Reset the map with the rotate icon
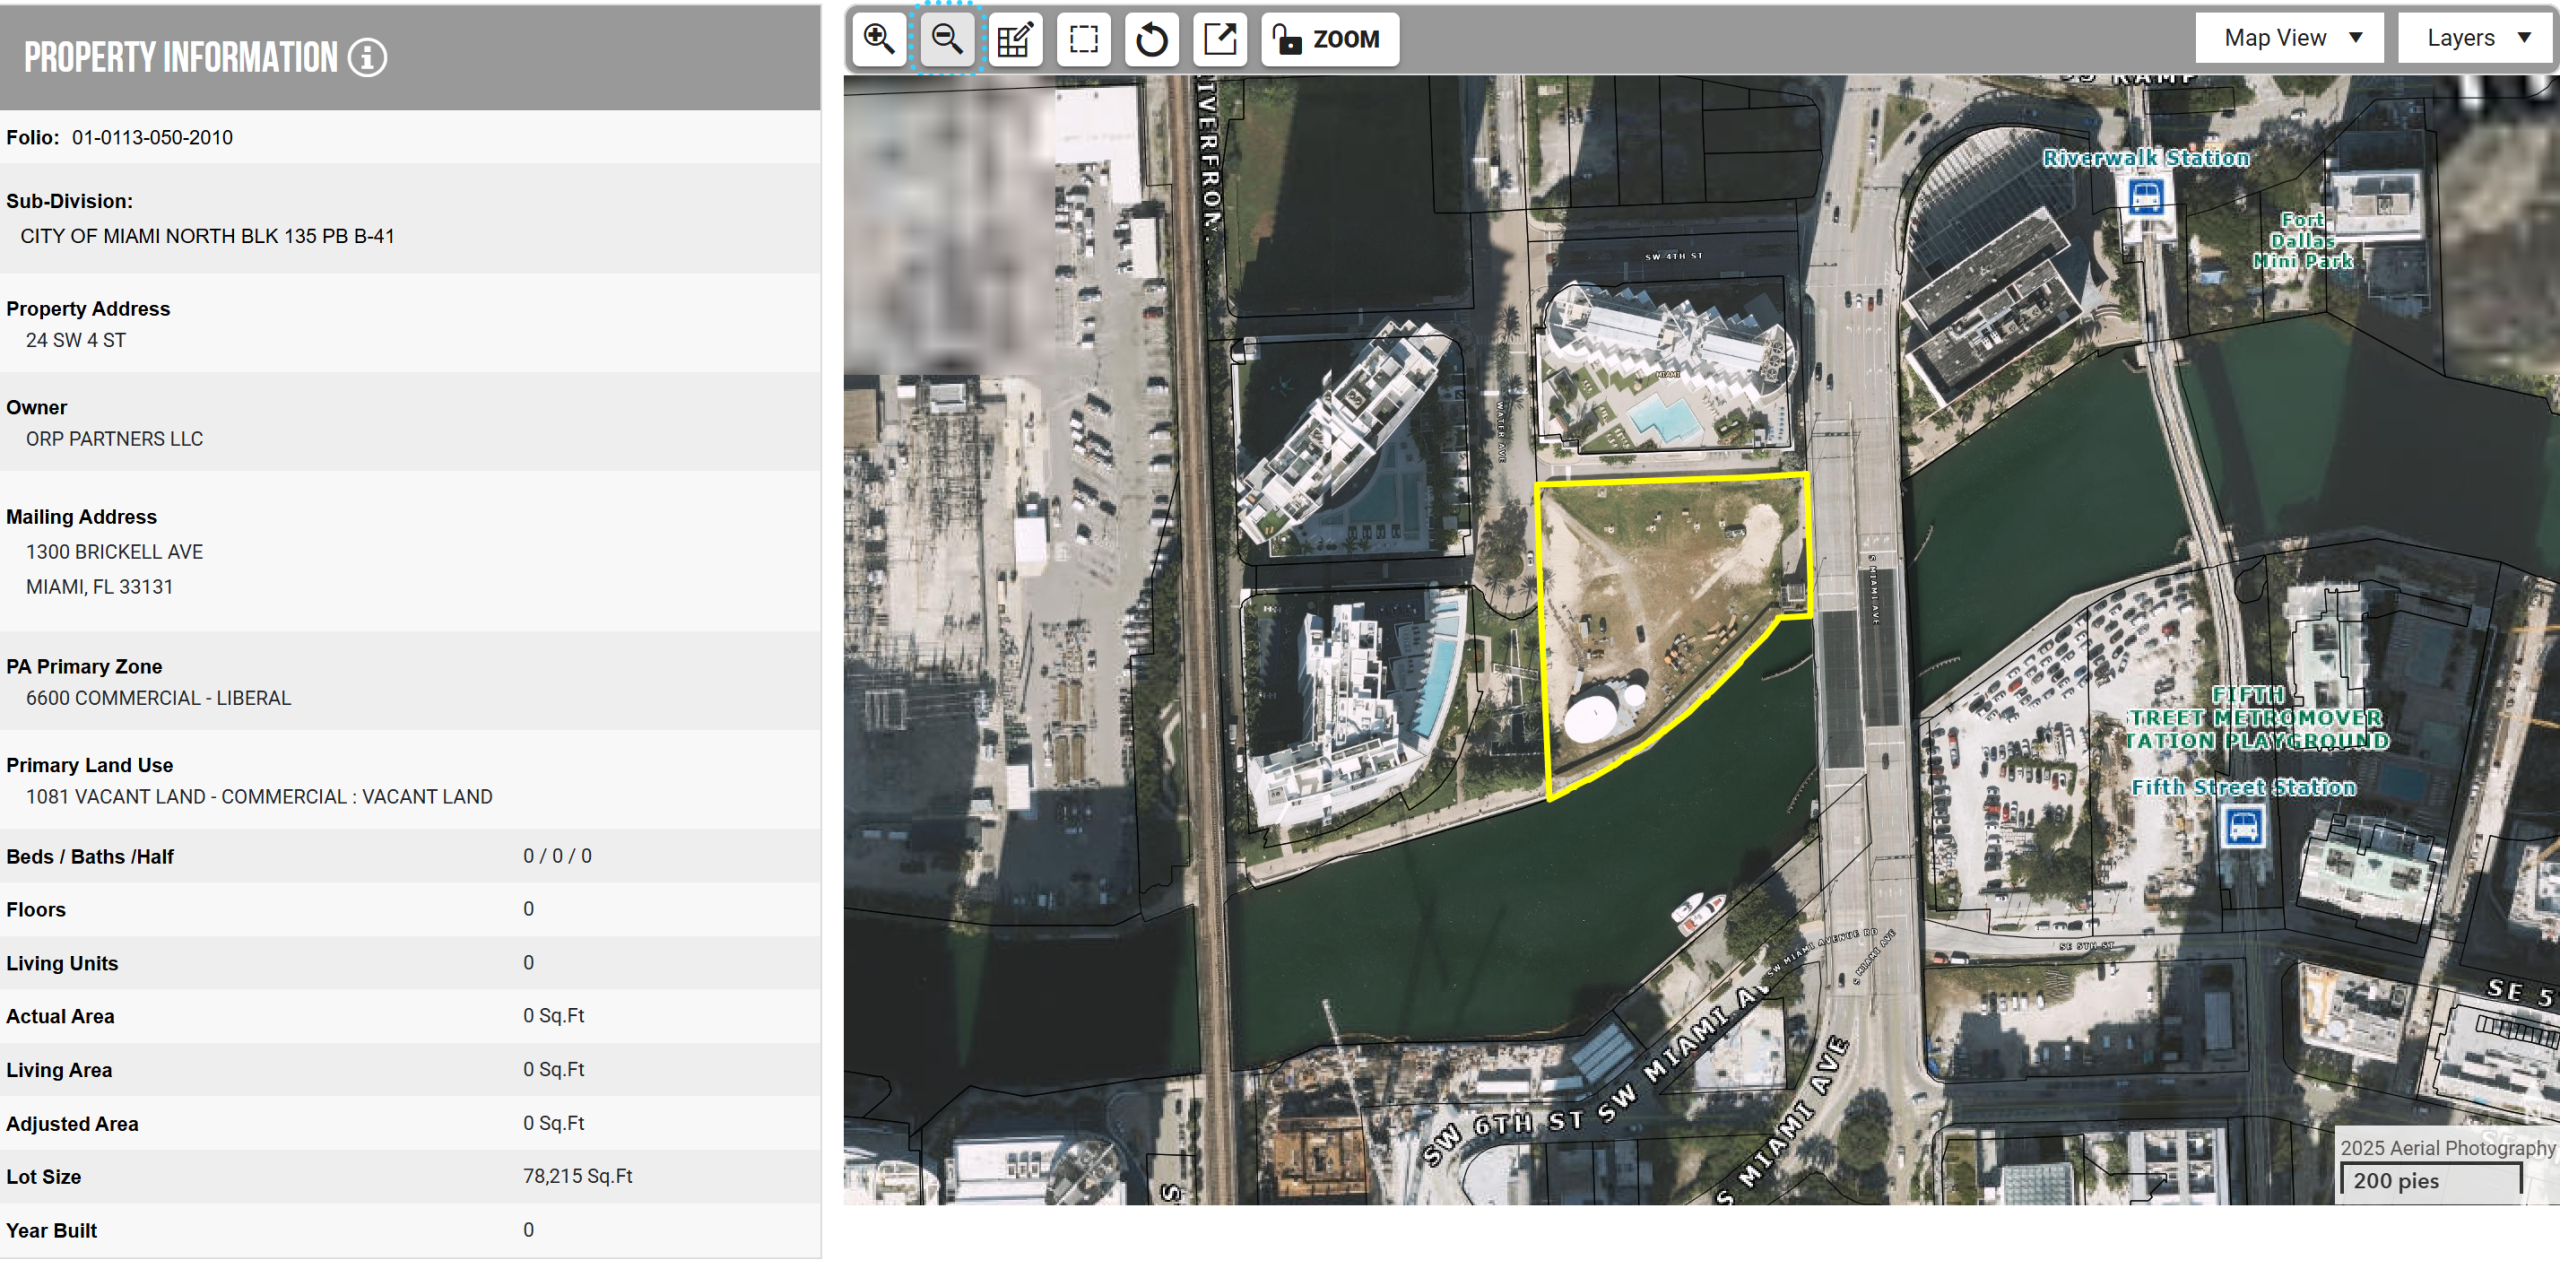This screenshot has height=1269, width=2560. click(x=1151, y=40)
